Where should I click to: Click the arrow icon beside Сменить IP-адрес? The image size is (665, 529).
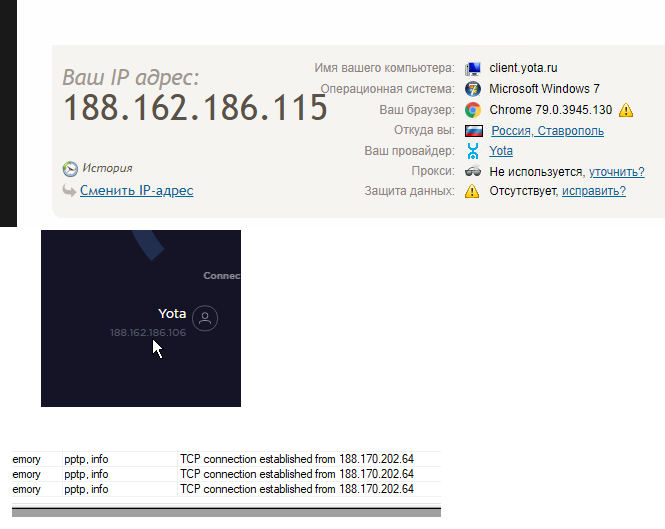coord(69,190)
